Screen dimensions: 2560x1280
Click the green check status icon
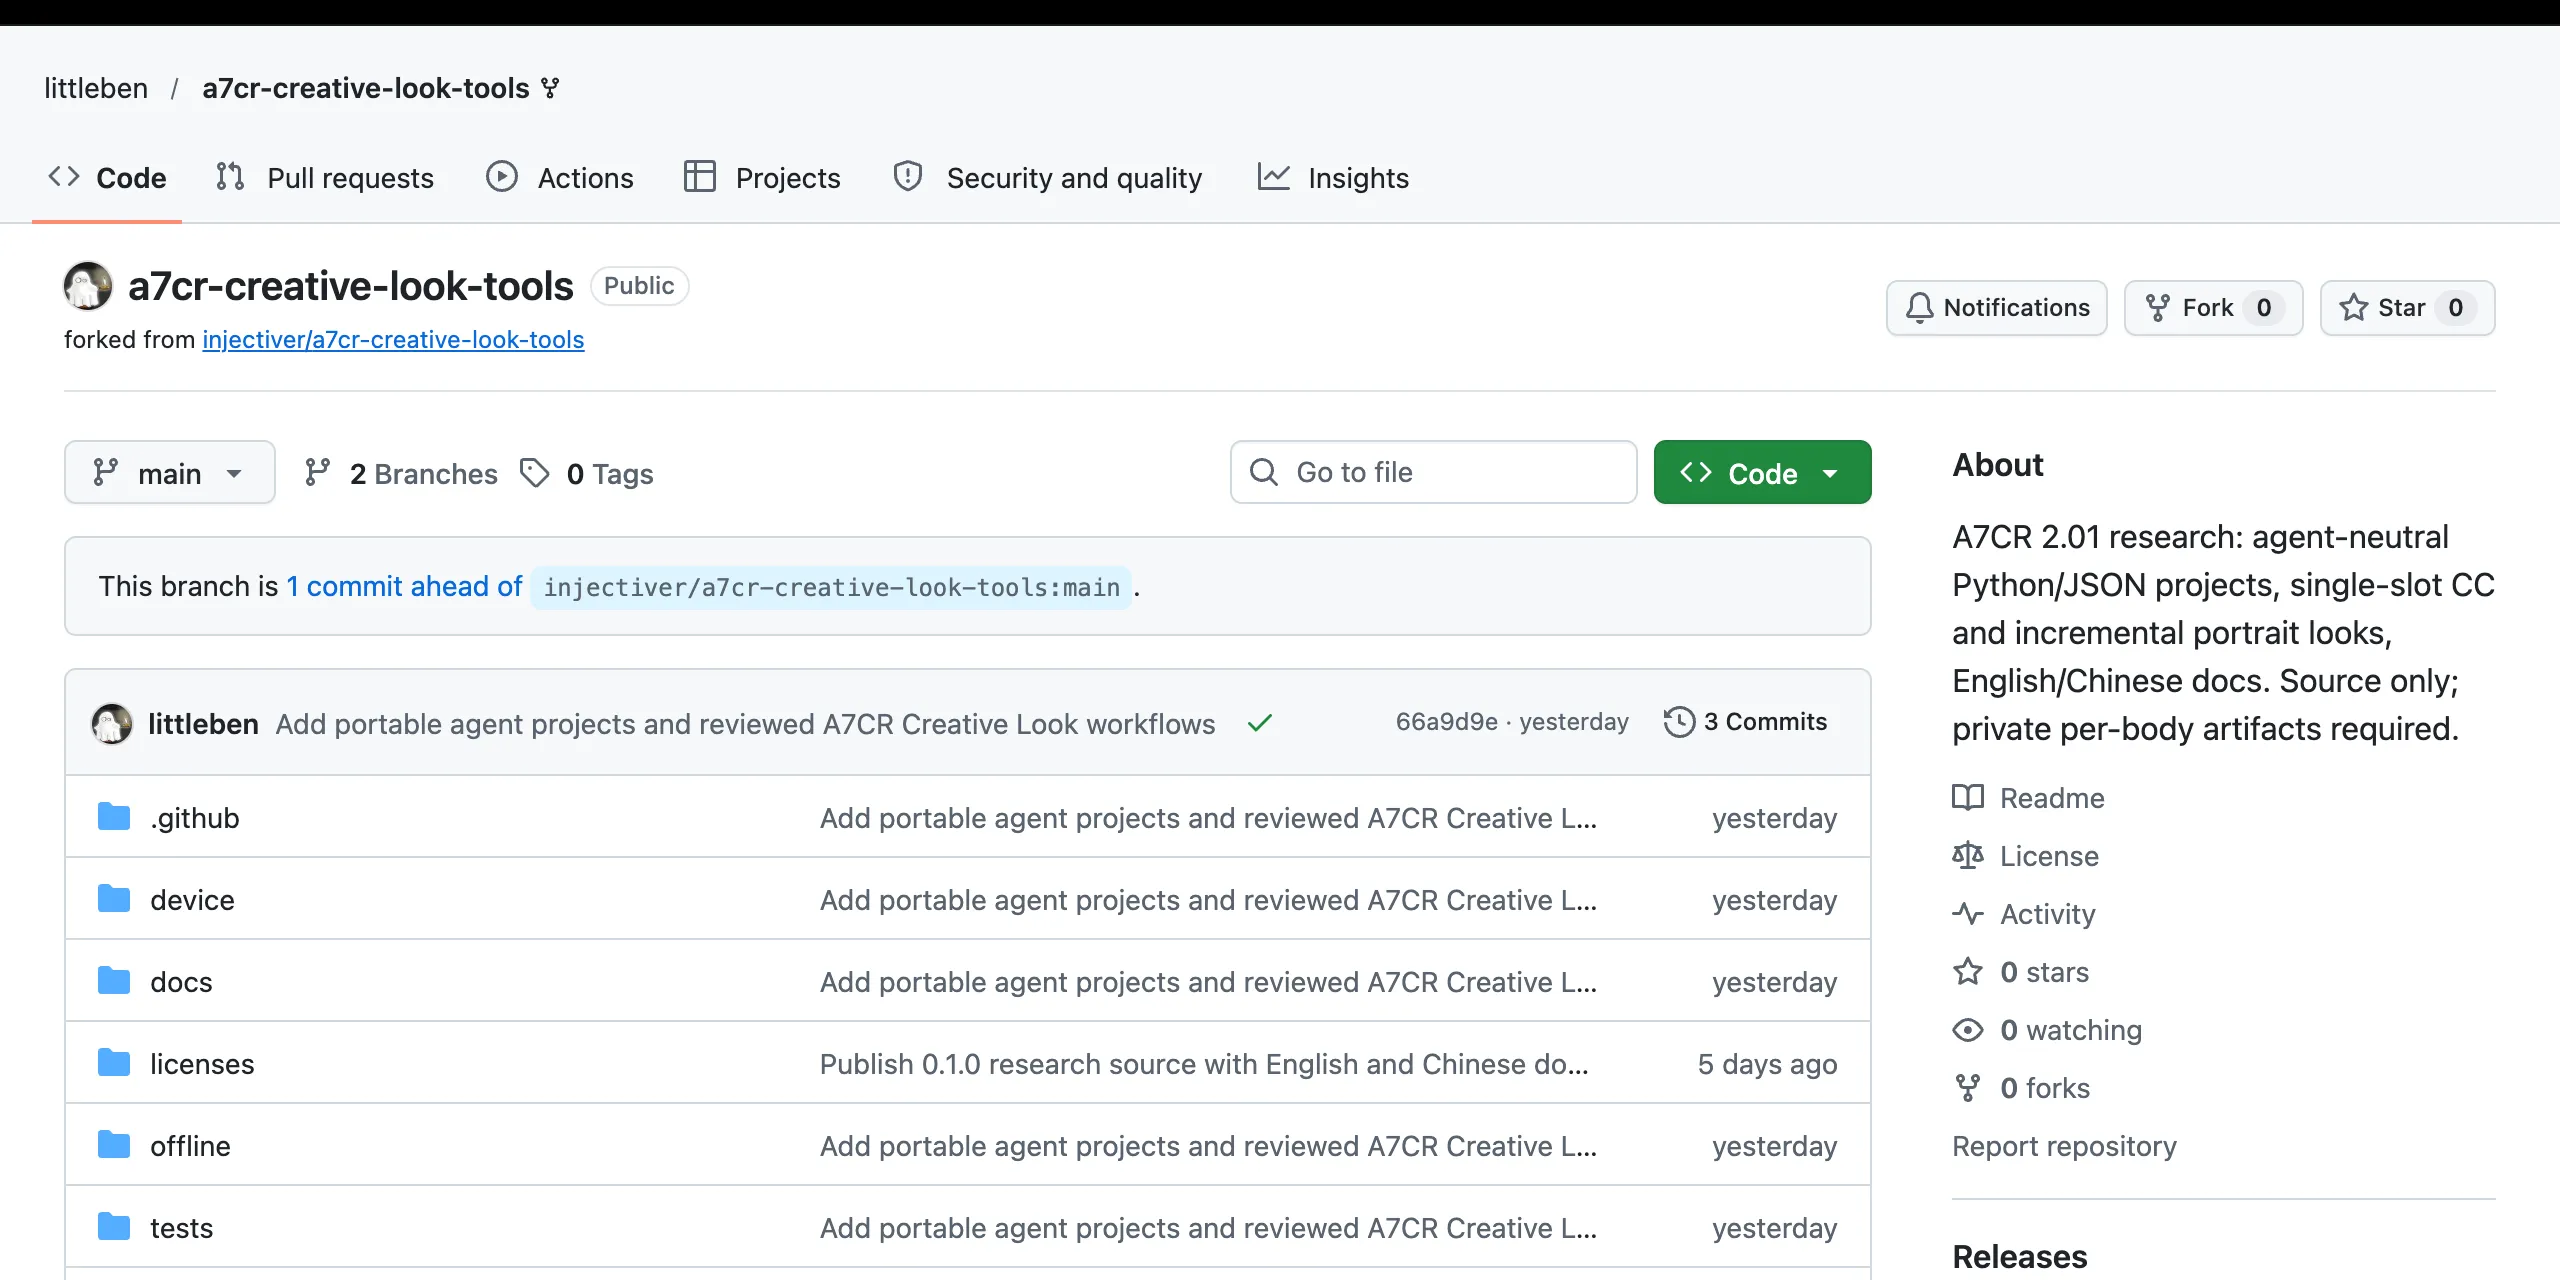(1260, 723)
